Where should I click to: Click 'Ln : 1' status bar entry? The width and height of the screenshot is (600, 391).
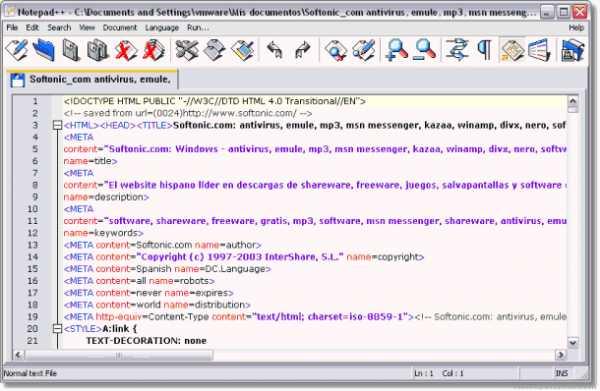pos(424,373)
